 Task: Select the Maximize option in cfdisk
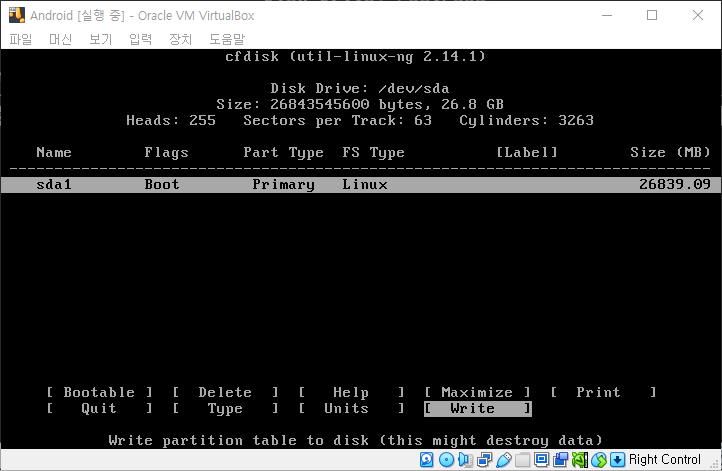tap(477, 392)
